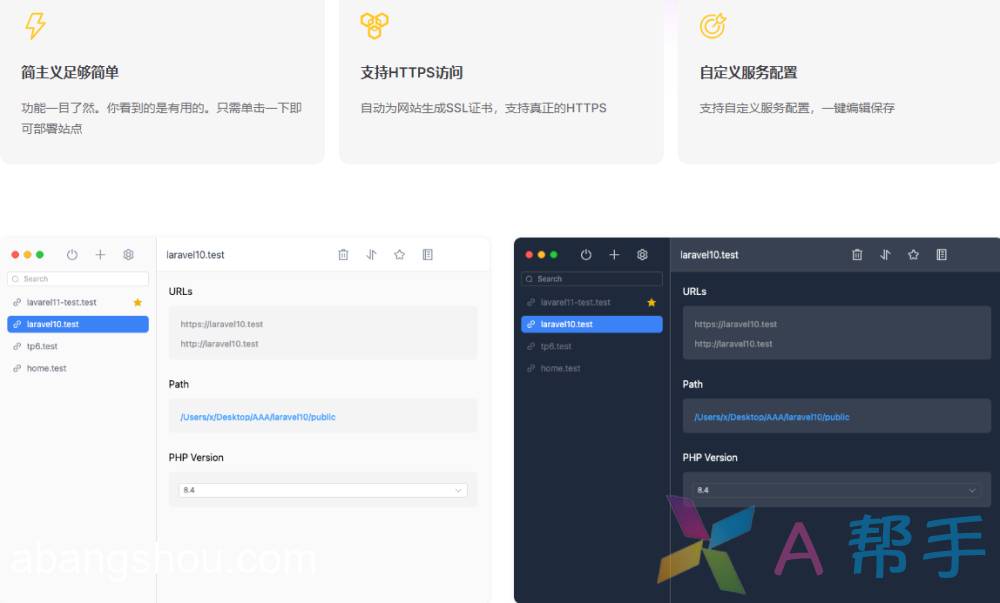Click the power icon in the light-theme window

pyautogui.click(x=72, y=255)
